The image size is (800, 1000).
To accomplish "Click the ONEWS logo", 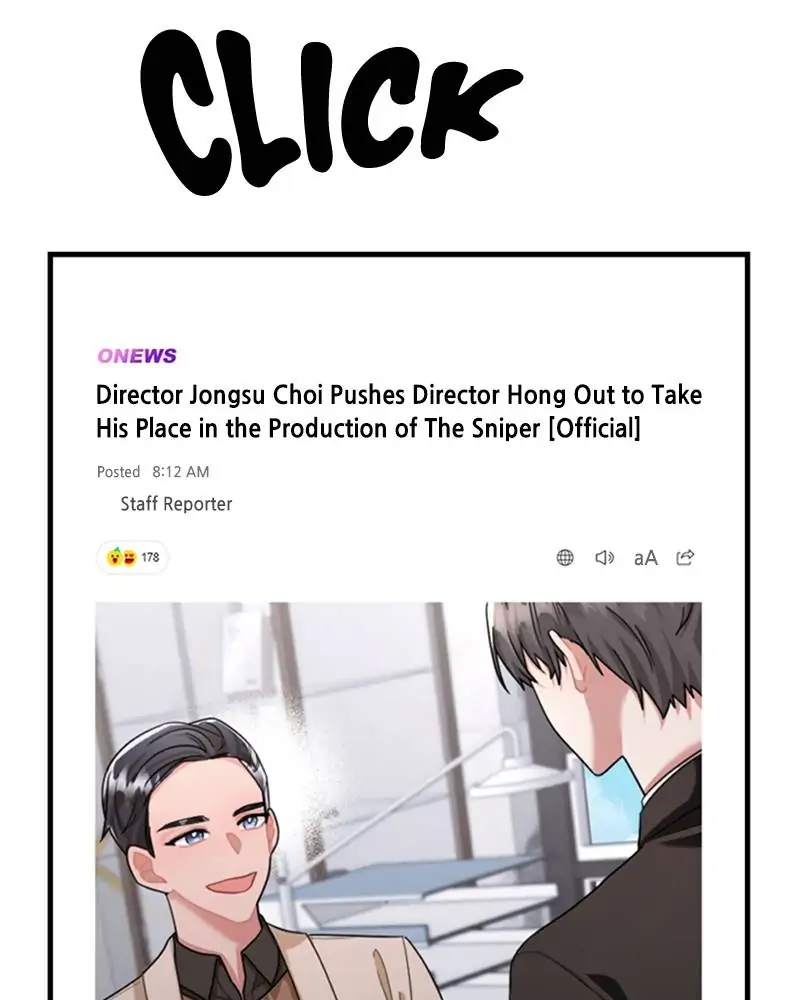I will pos(137,356).
